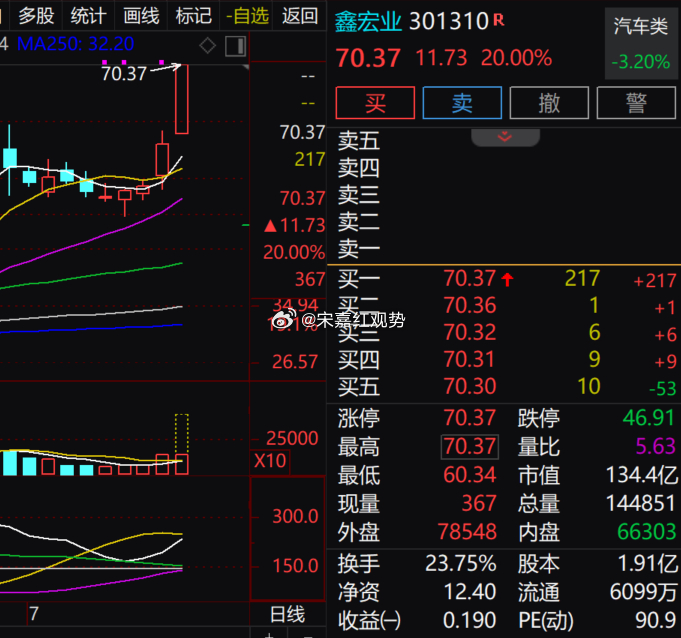Click the 买三 price 70.32
The image size is (681, 638).
coord(469,333)
